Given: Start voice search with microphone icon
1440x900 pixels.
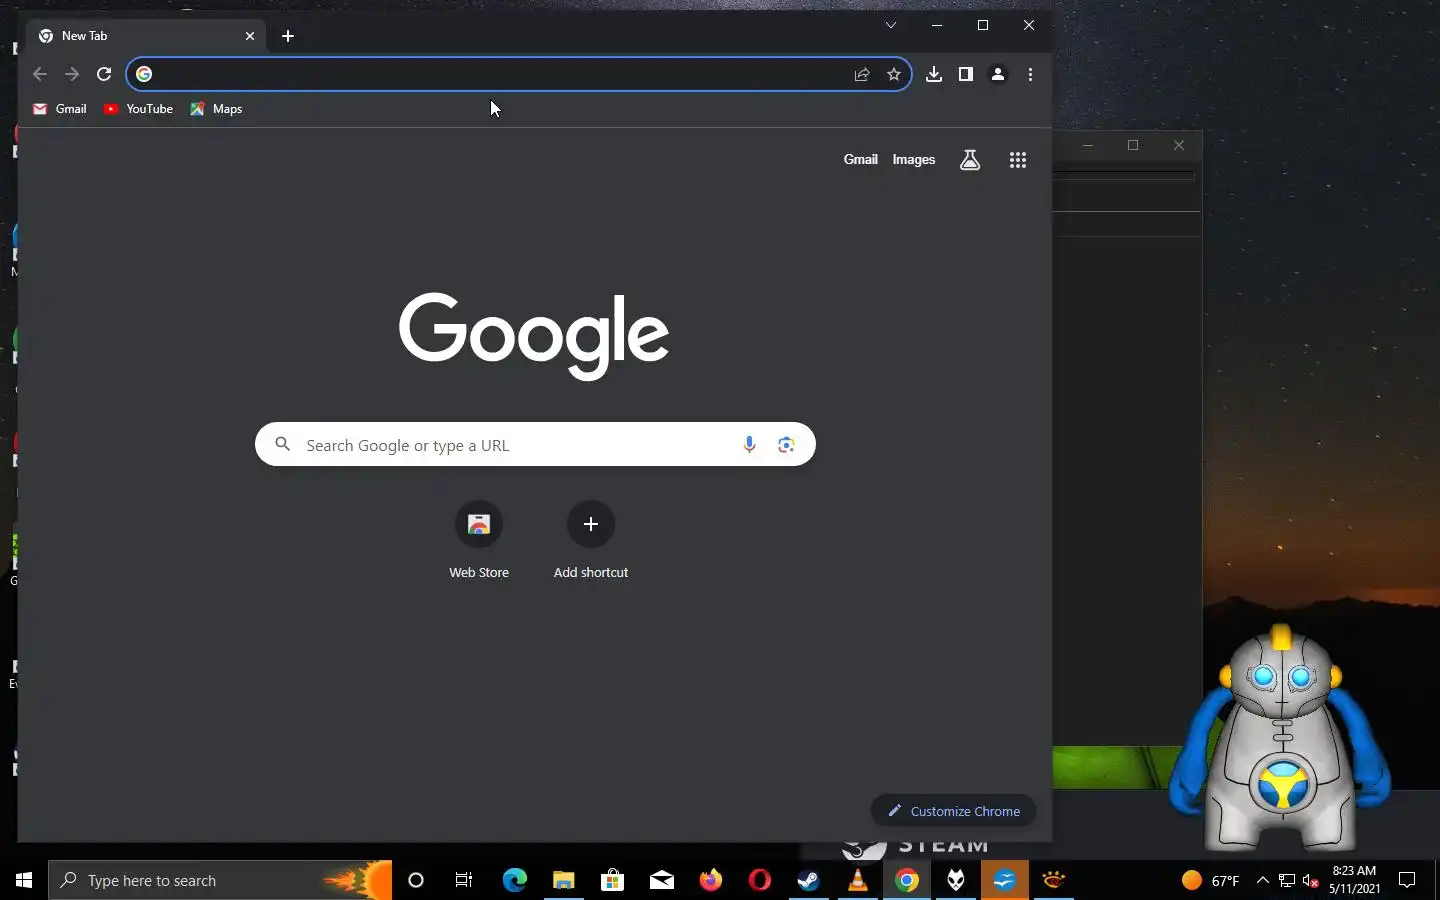Looking at the screenshot, I should click(749, 445).
